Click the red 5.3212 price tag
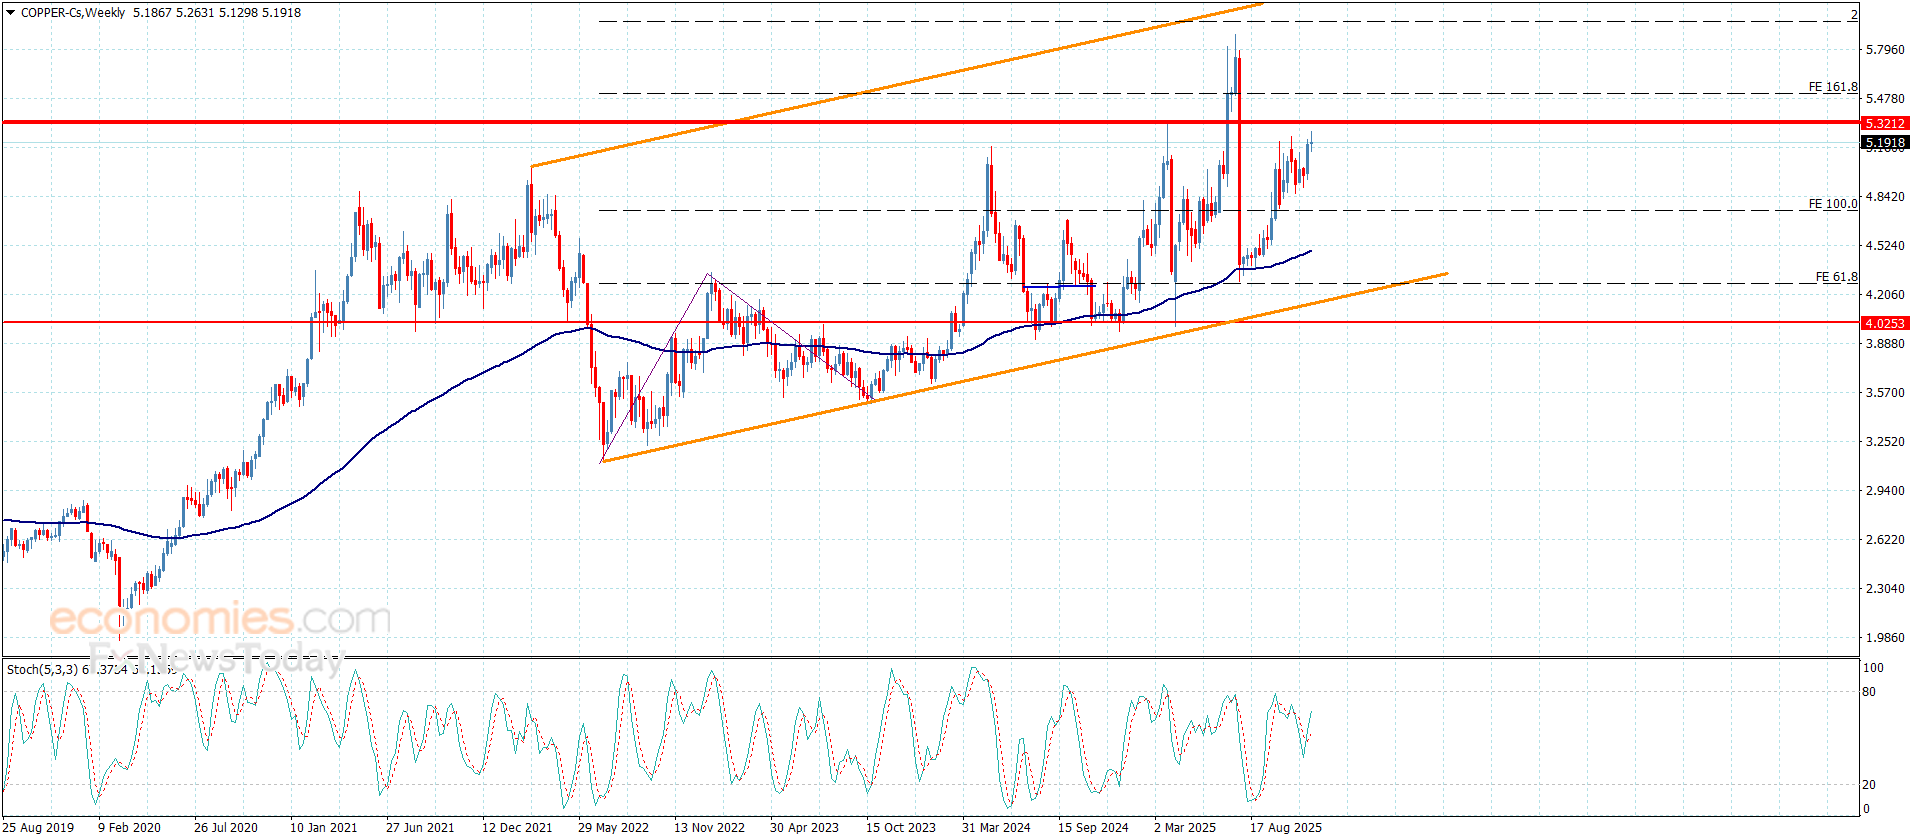 pos(1885,123)
